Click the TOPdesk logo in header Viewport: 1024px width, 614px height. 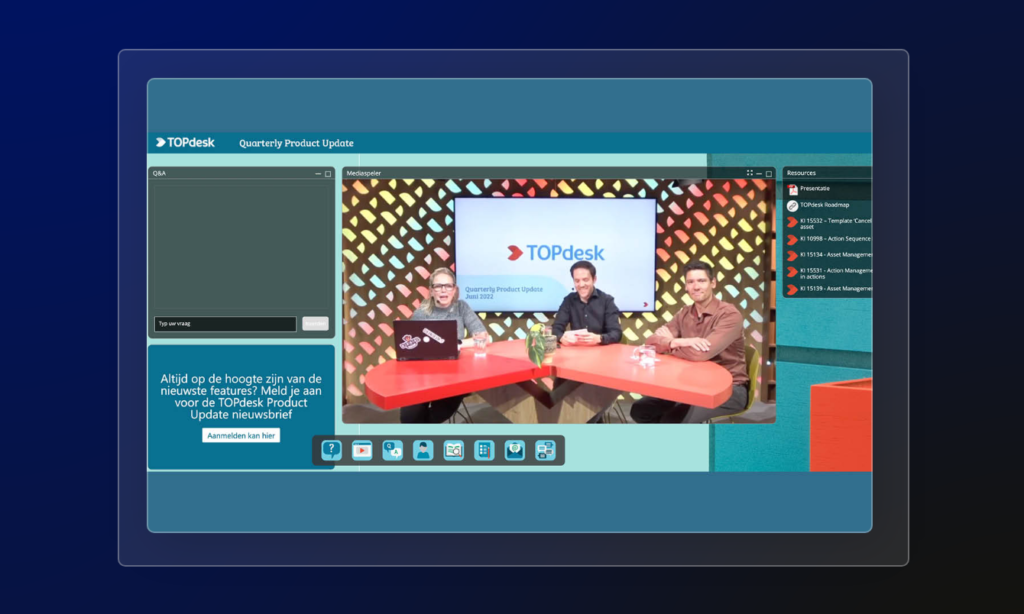185,142
